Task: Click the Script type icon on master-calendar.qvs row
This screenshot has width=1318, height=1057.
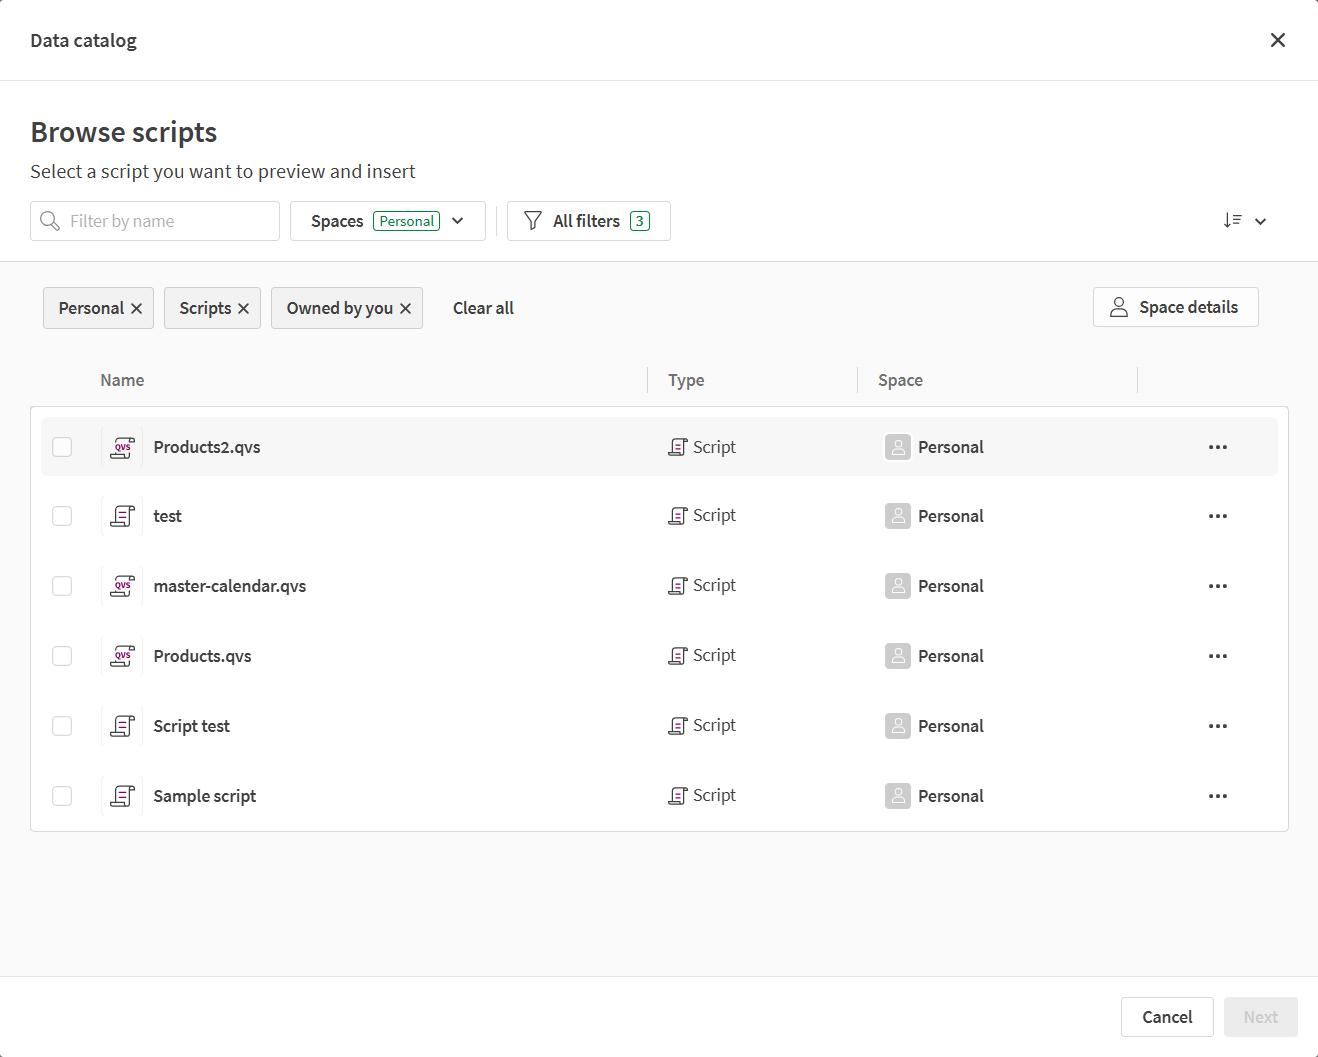Action: [679, 585]
